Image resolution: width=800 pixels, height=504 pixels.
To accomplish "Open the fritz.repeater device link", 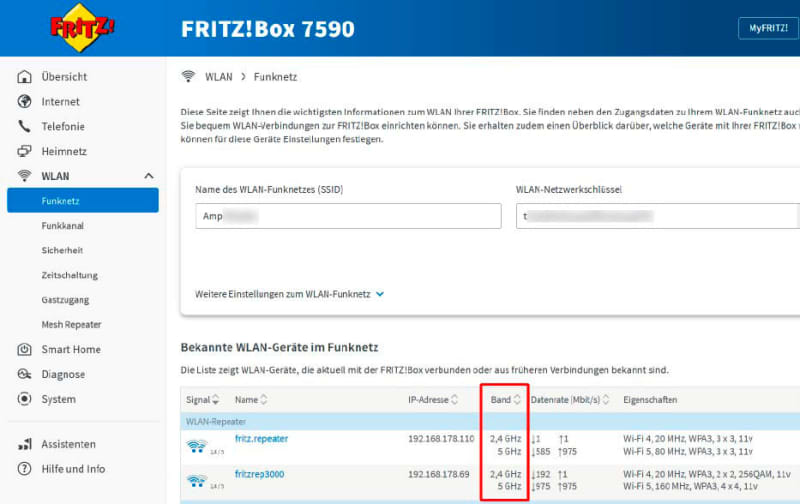I will pos(261,439).
